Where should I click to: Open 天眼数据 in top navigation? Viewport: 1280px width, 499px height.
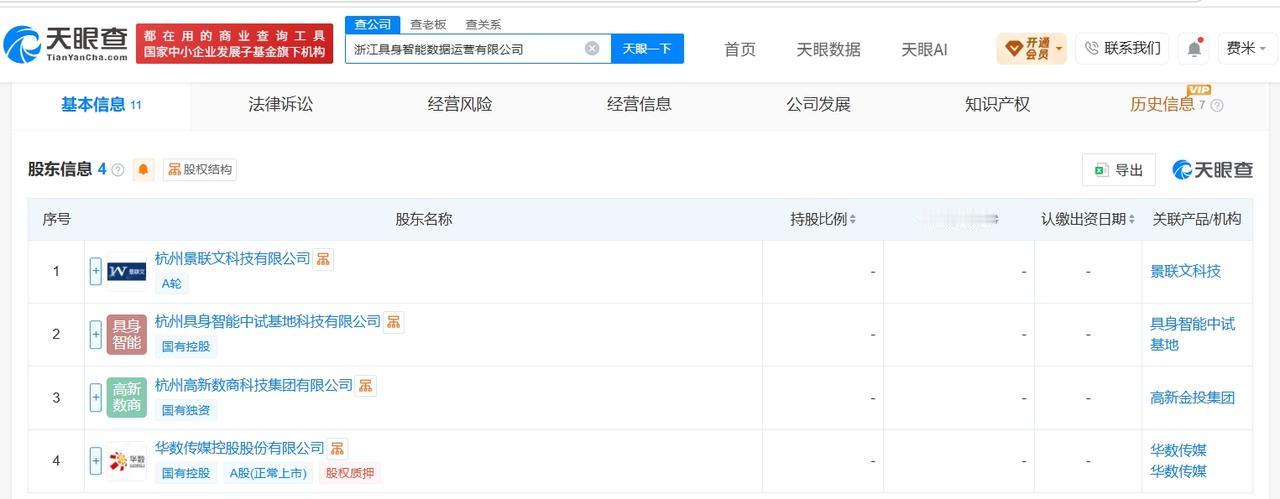point(828,49)
